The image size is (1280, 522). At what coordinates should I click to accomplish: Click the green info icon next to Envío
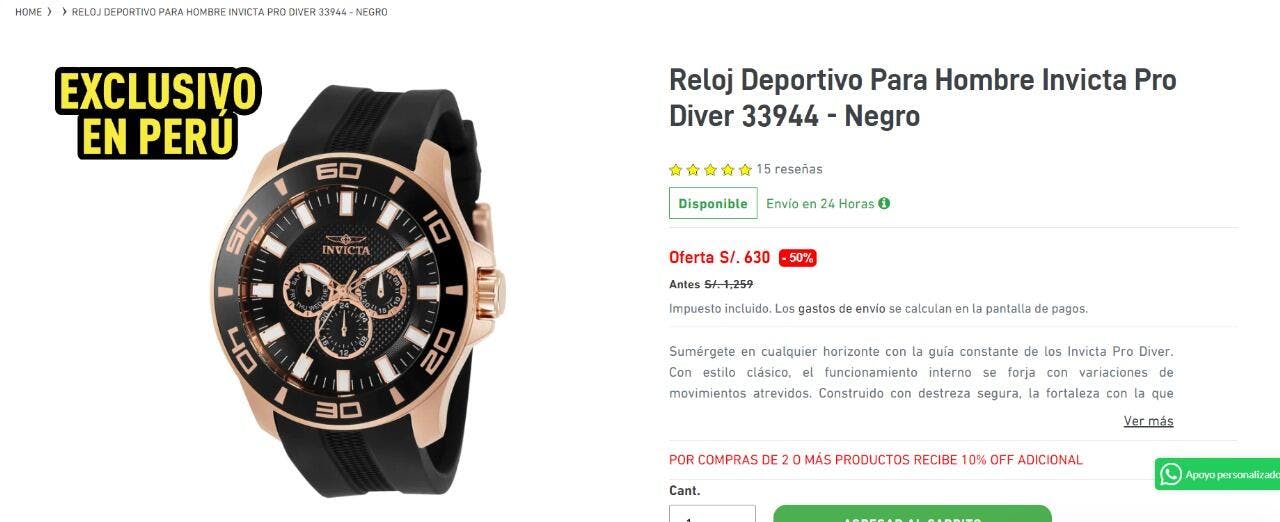[884, 203]
